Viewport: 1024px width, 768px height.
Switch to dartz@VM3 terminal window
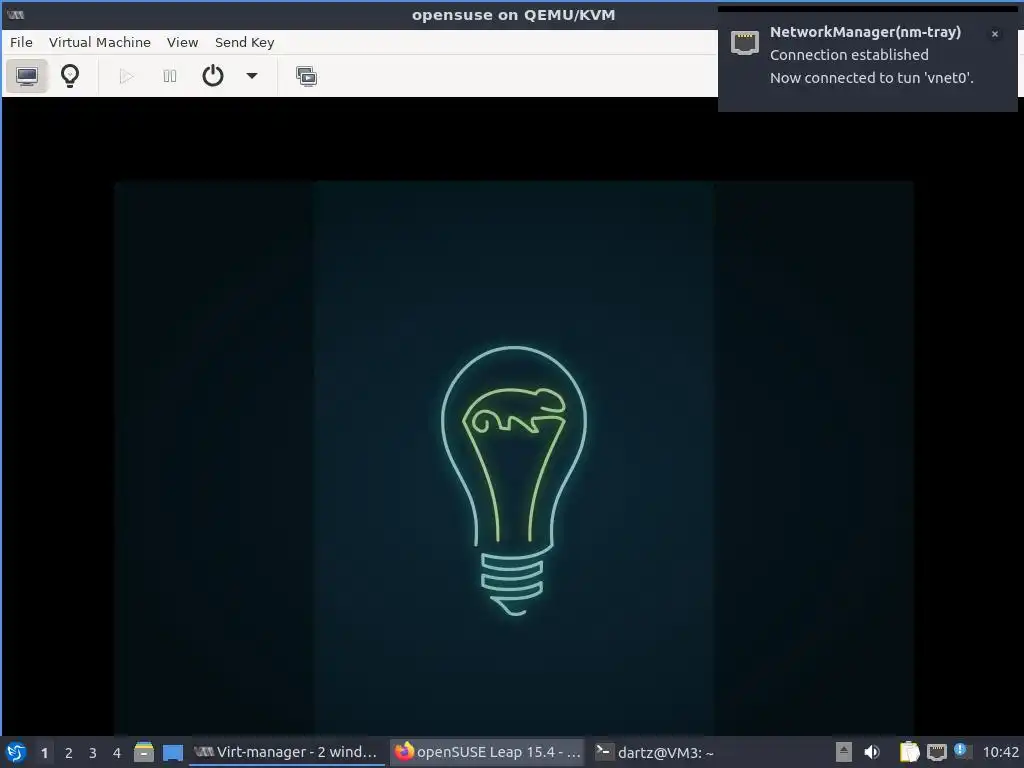pos(654,752)
